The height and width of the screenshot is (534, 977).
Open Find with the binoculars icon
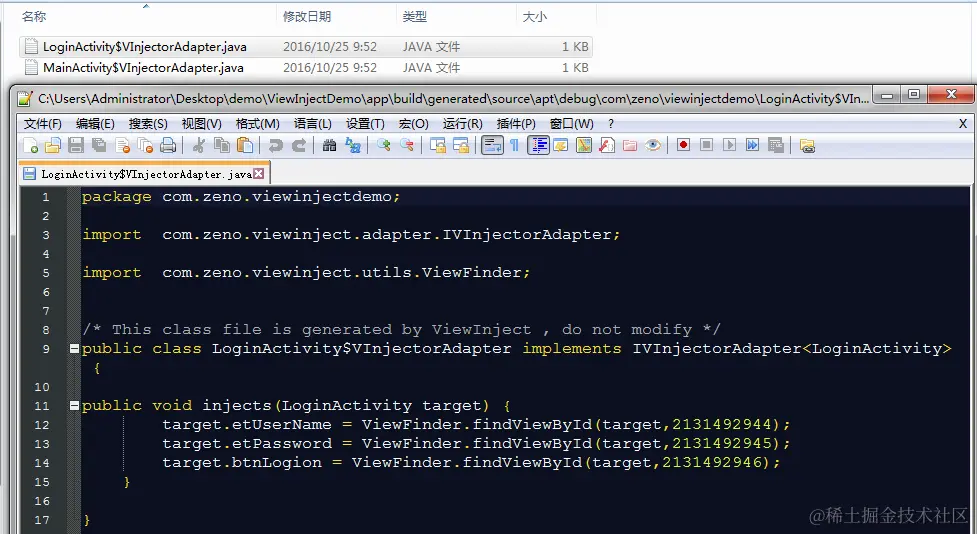[330, 146]
